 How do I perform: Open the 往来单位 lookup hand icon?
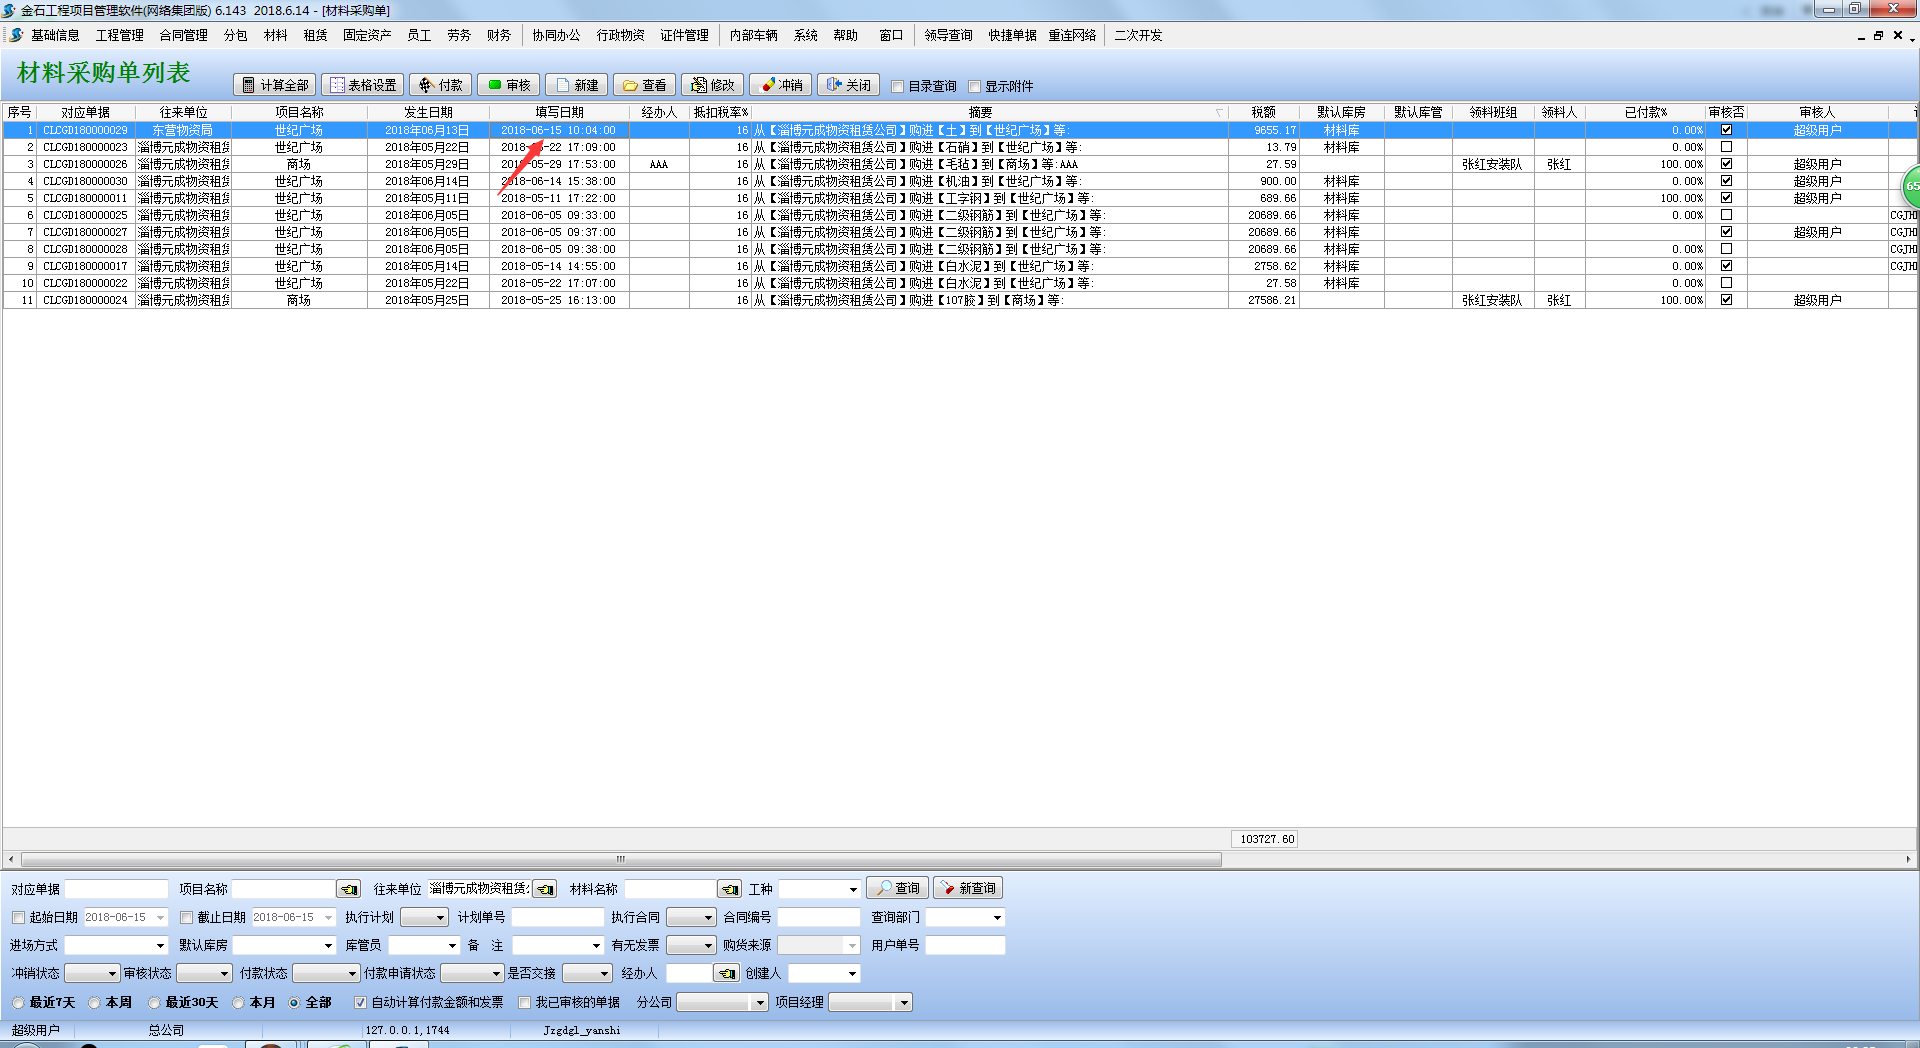click(545, 889)
